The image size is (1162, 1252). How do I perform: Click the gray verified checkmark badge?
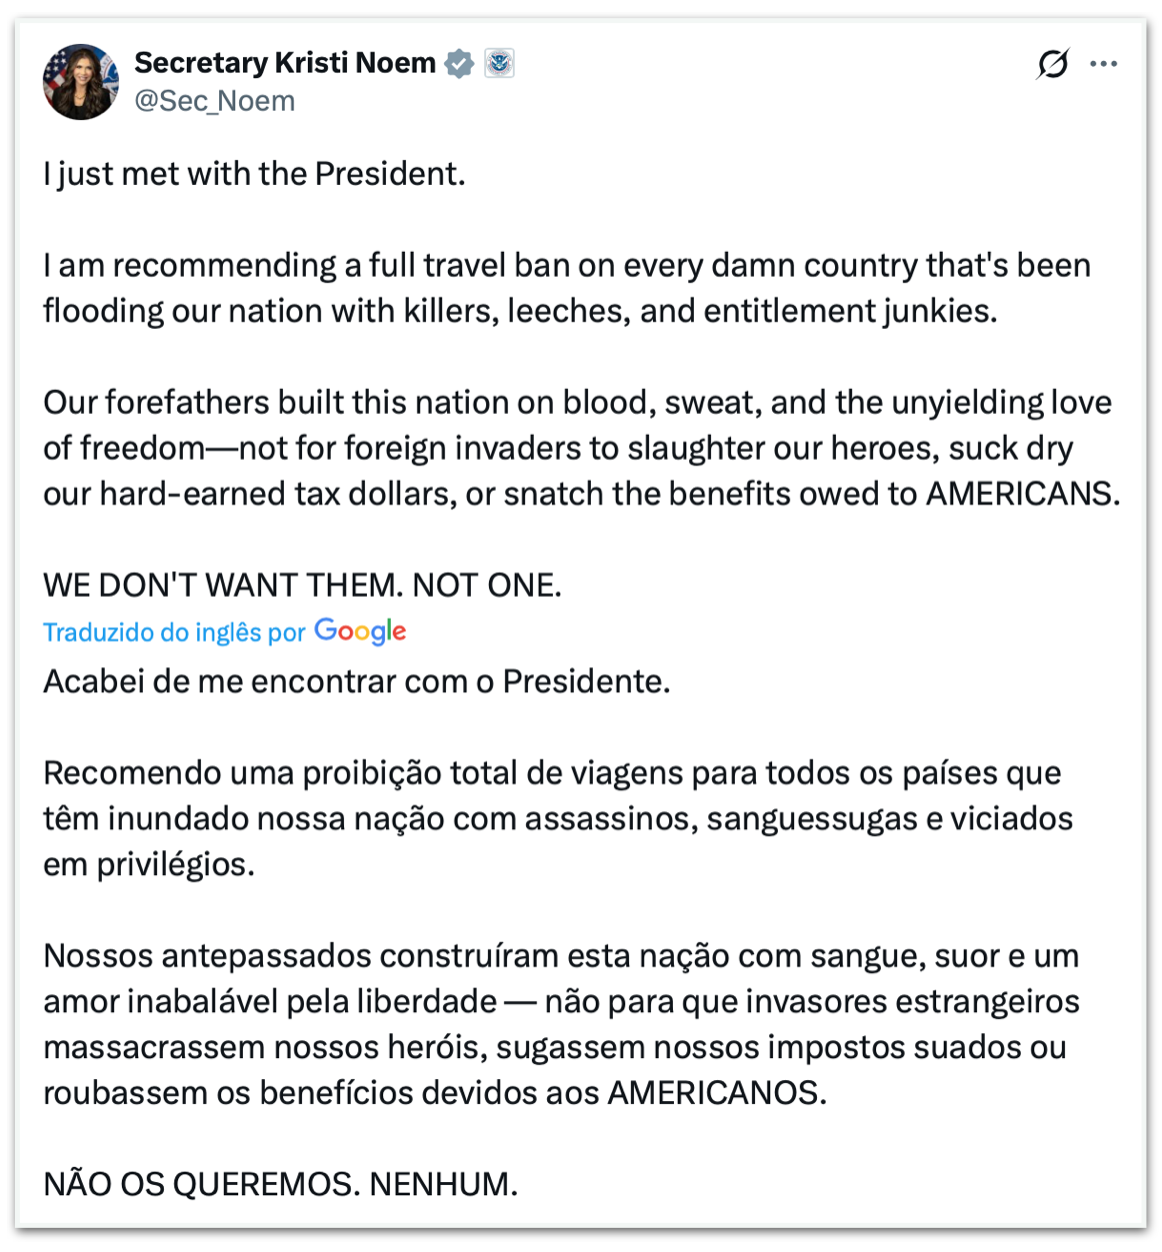pyautogui.click(x=459, y=63)
